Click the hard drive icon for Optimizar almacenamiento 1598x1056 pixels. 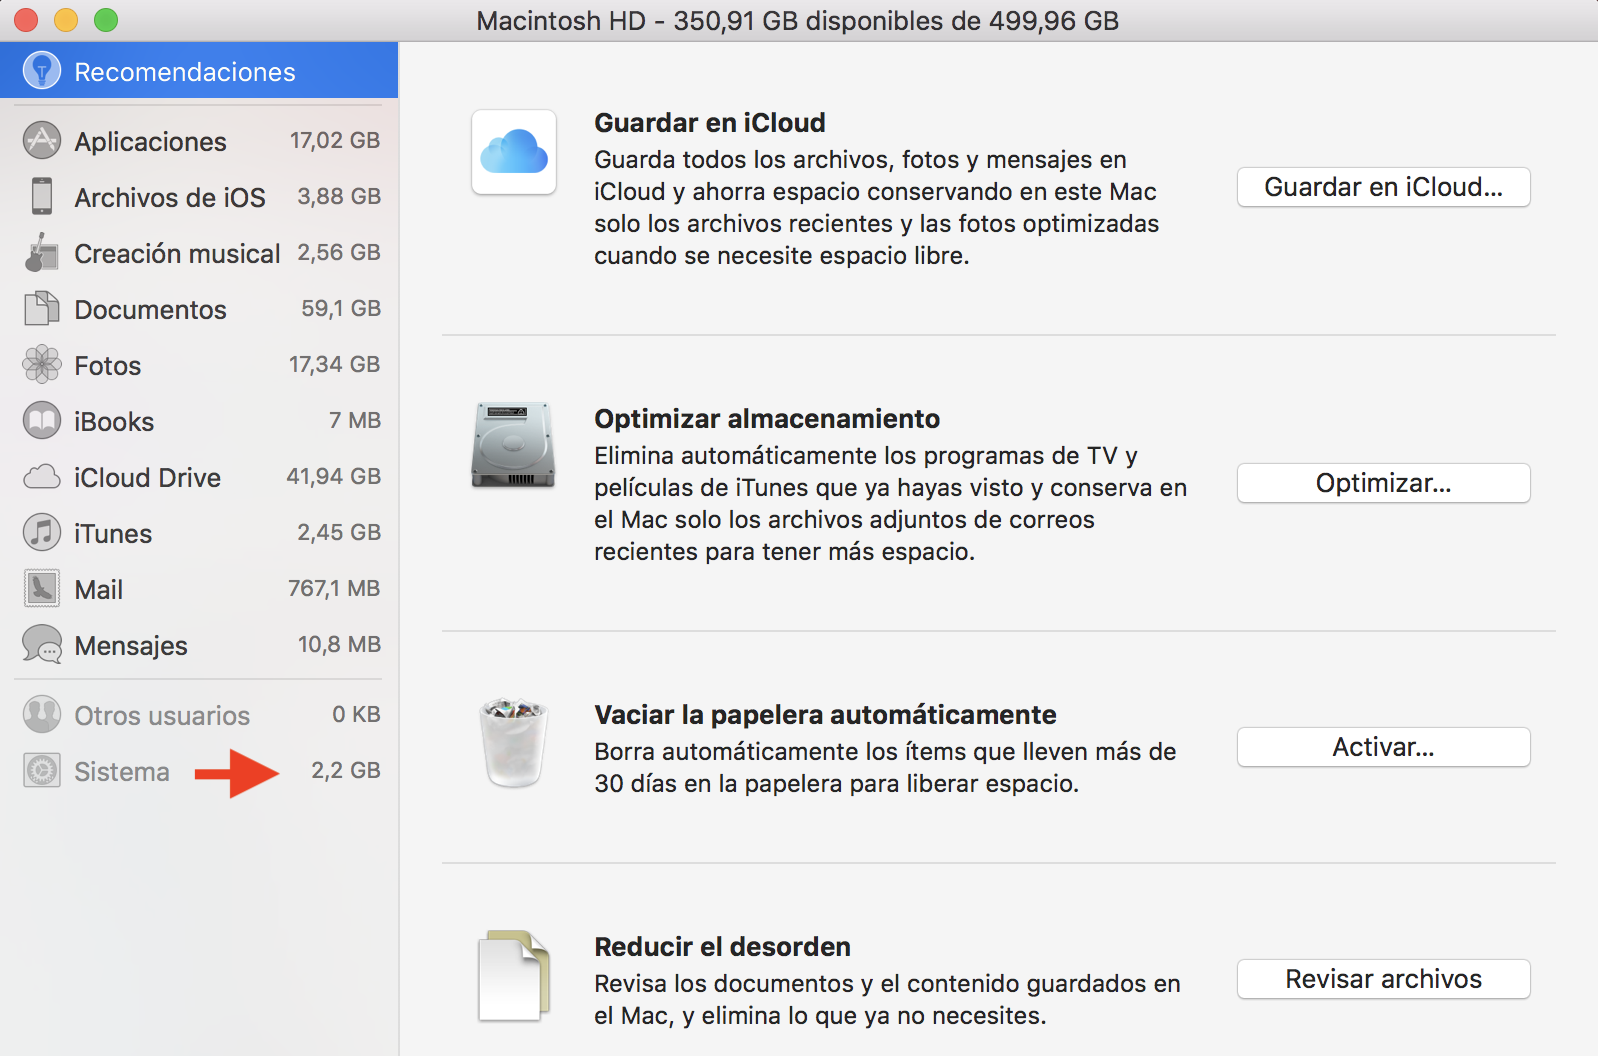pyautogui.click(x=513, y=445)
